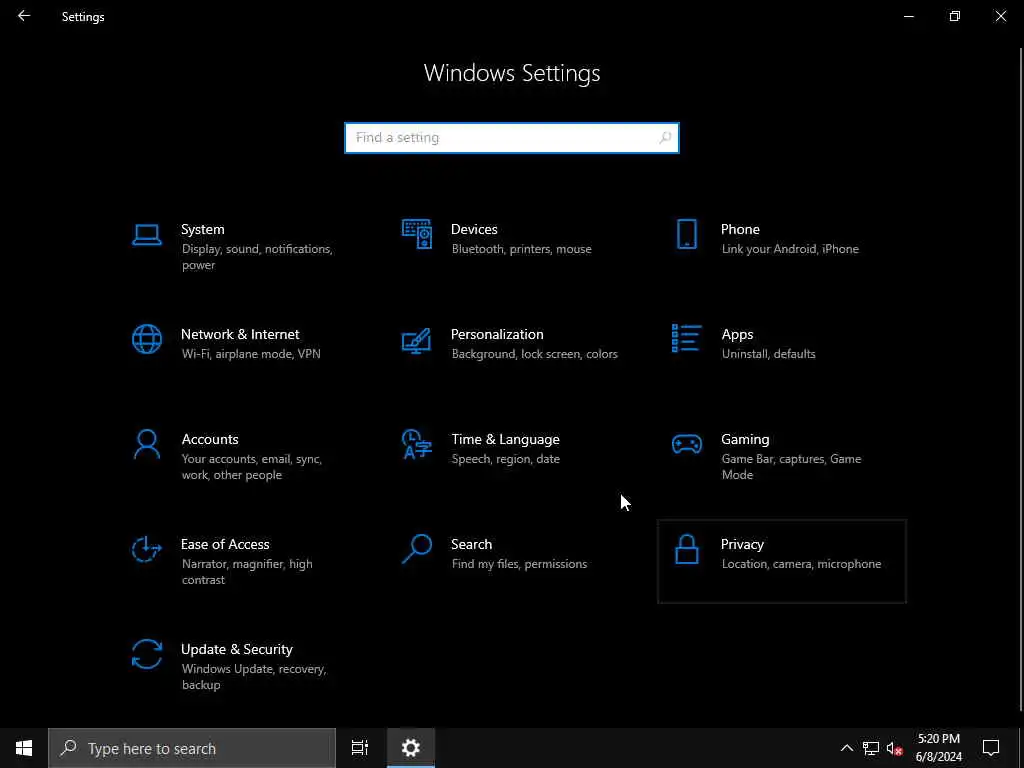Open the Network & Internet globe icon
The height and width of the screenshot is (768, 1024).
[x=146, y=340]
